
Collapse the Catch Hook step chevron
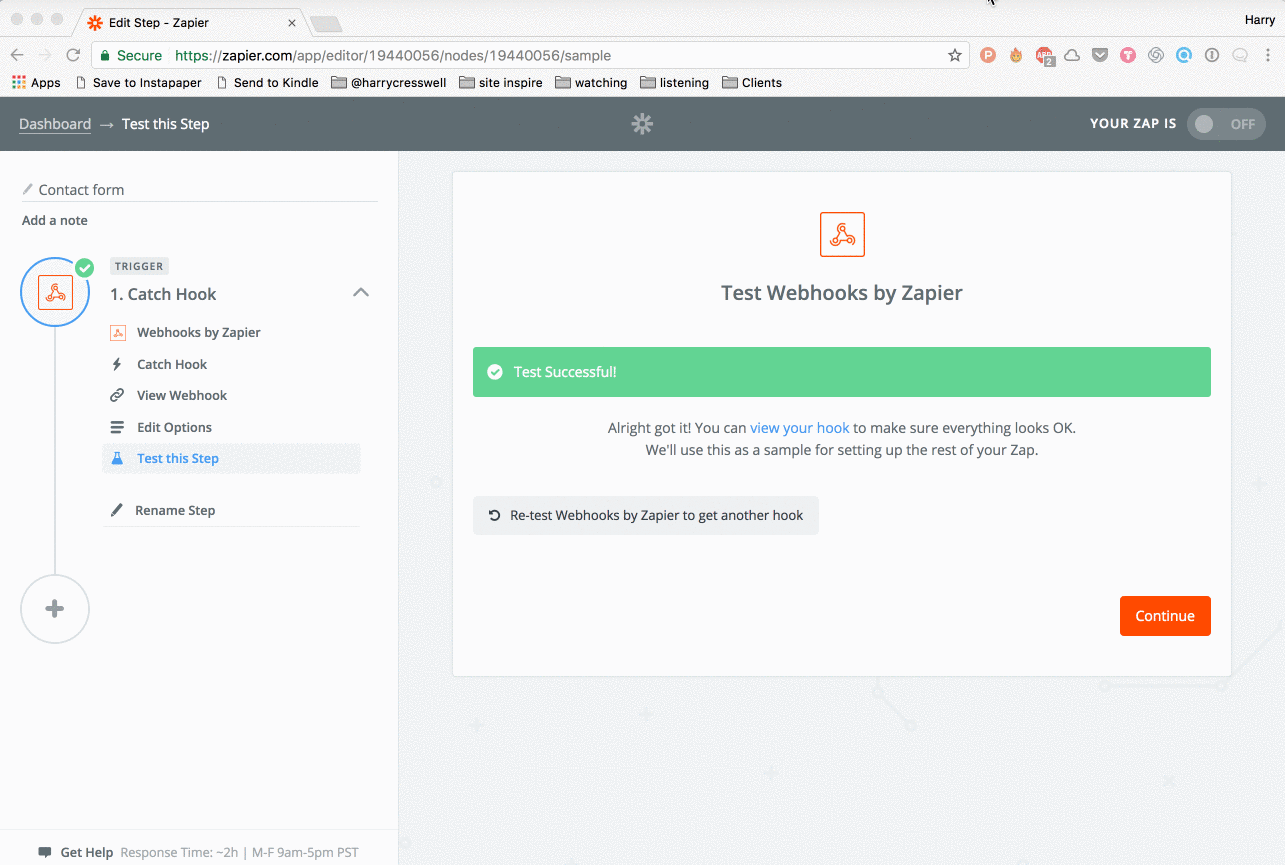(x=361, y=293)
